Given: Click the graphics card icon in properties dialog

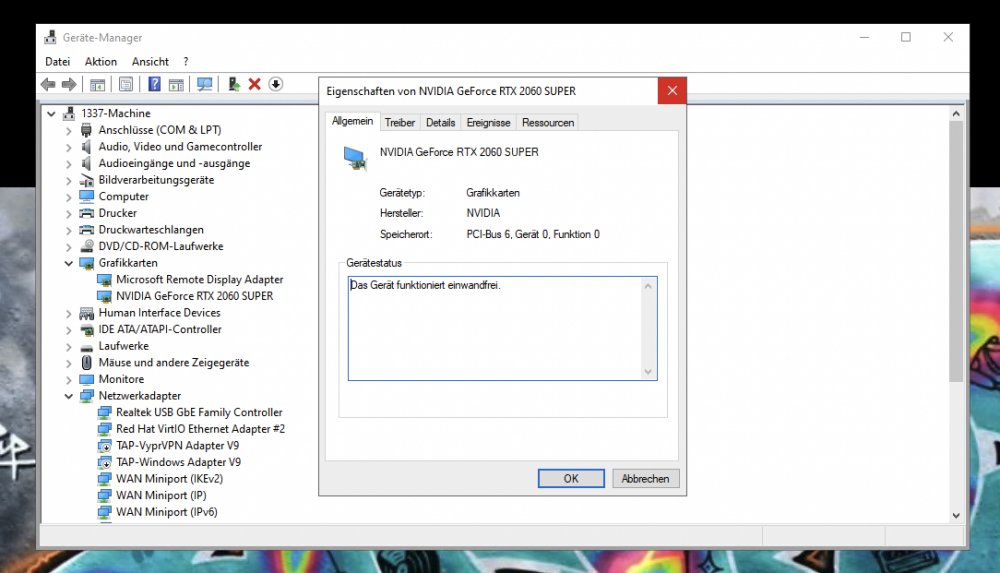Looking at the screenshot, I should [x=355, y=158].
